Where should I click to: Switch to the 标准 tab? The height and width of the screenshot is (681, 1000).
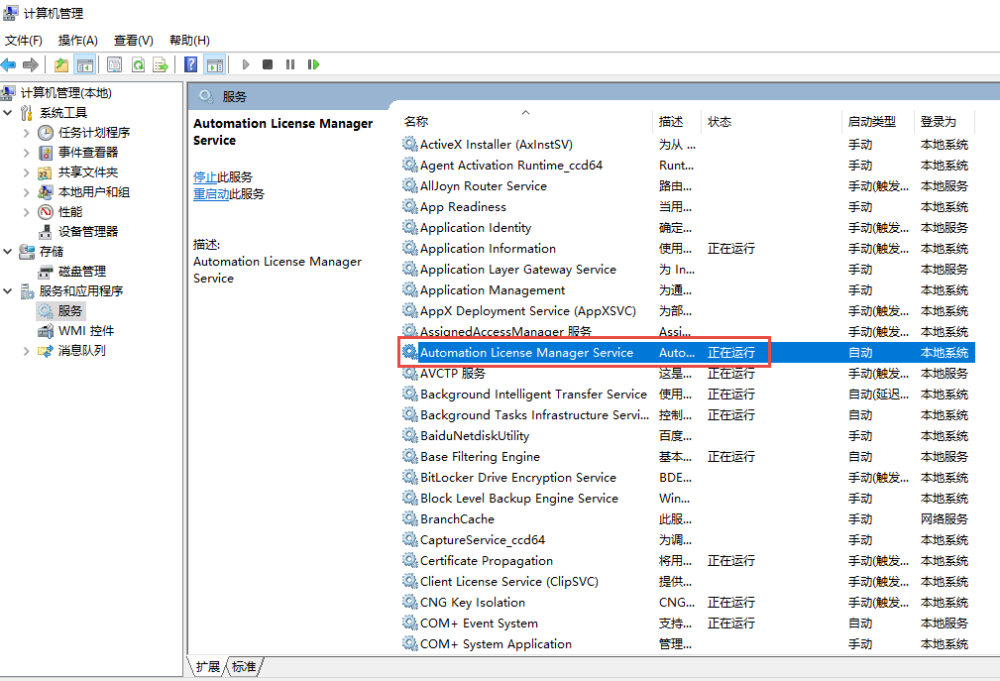[x=243, y=666]
